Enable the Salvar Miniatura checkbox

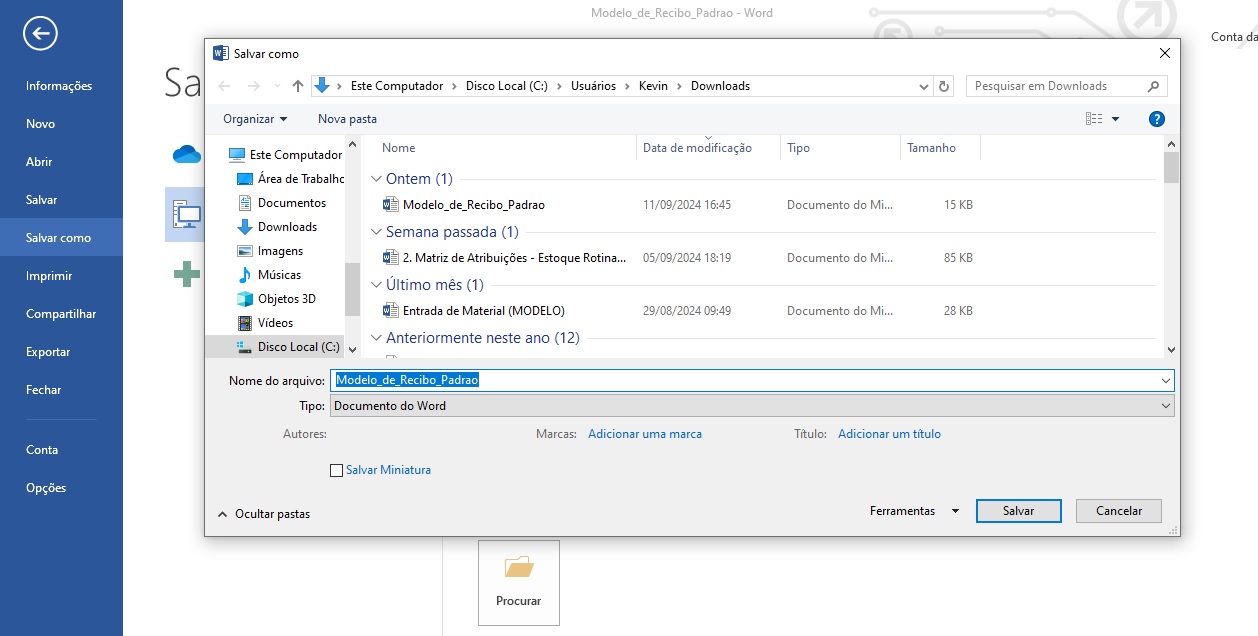[x=336, y=470]
